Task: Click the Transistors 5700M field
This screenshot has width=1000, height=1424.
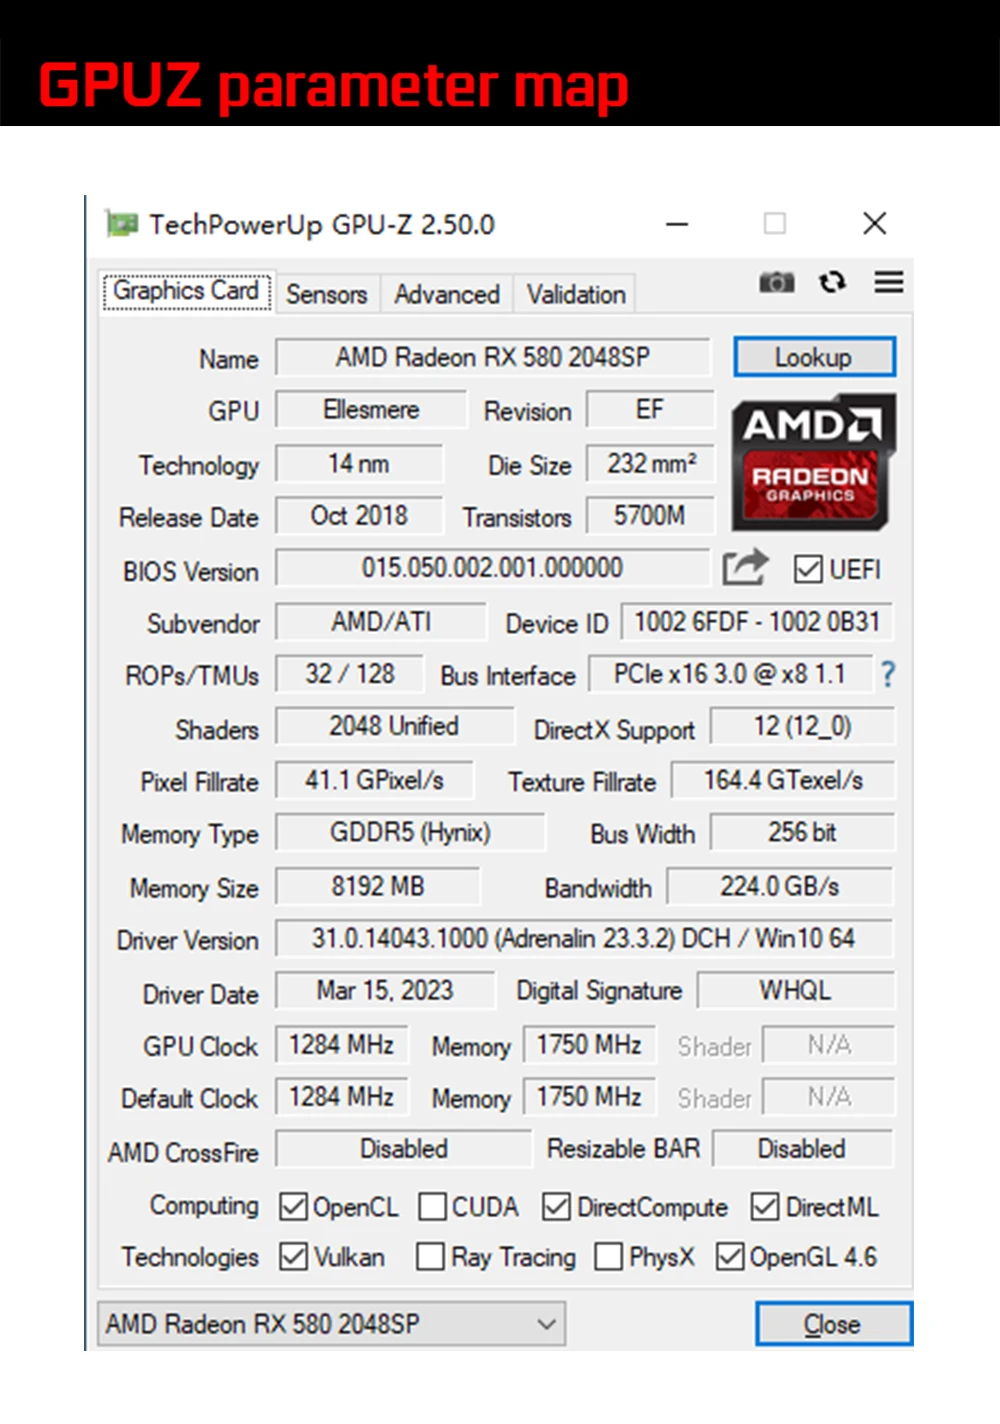Action: click(651, 516)
